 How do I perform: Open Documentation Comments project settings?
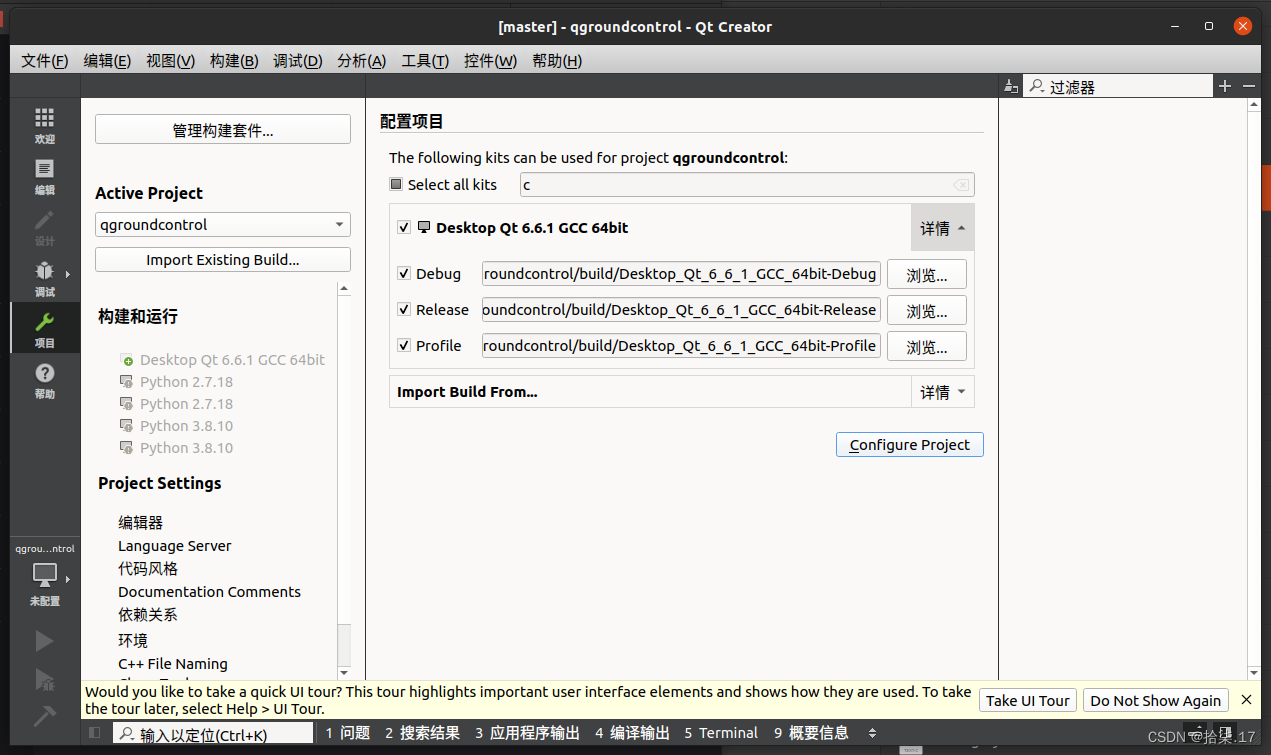pos(209,592)
